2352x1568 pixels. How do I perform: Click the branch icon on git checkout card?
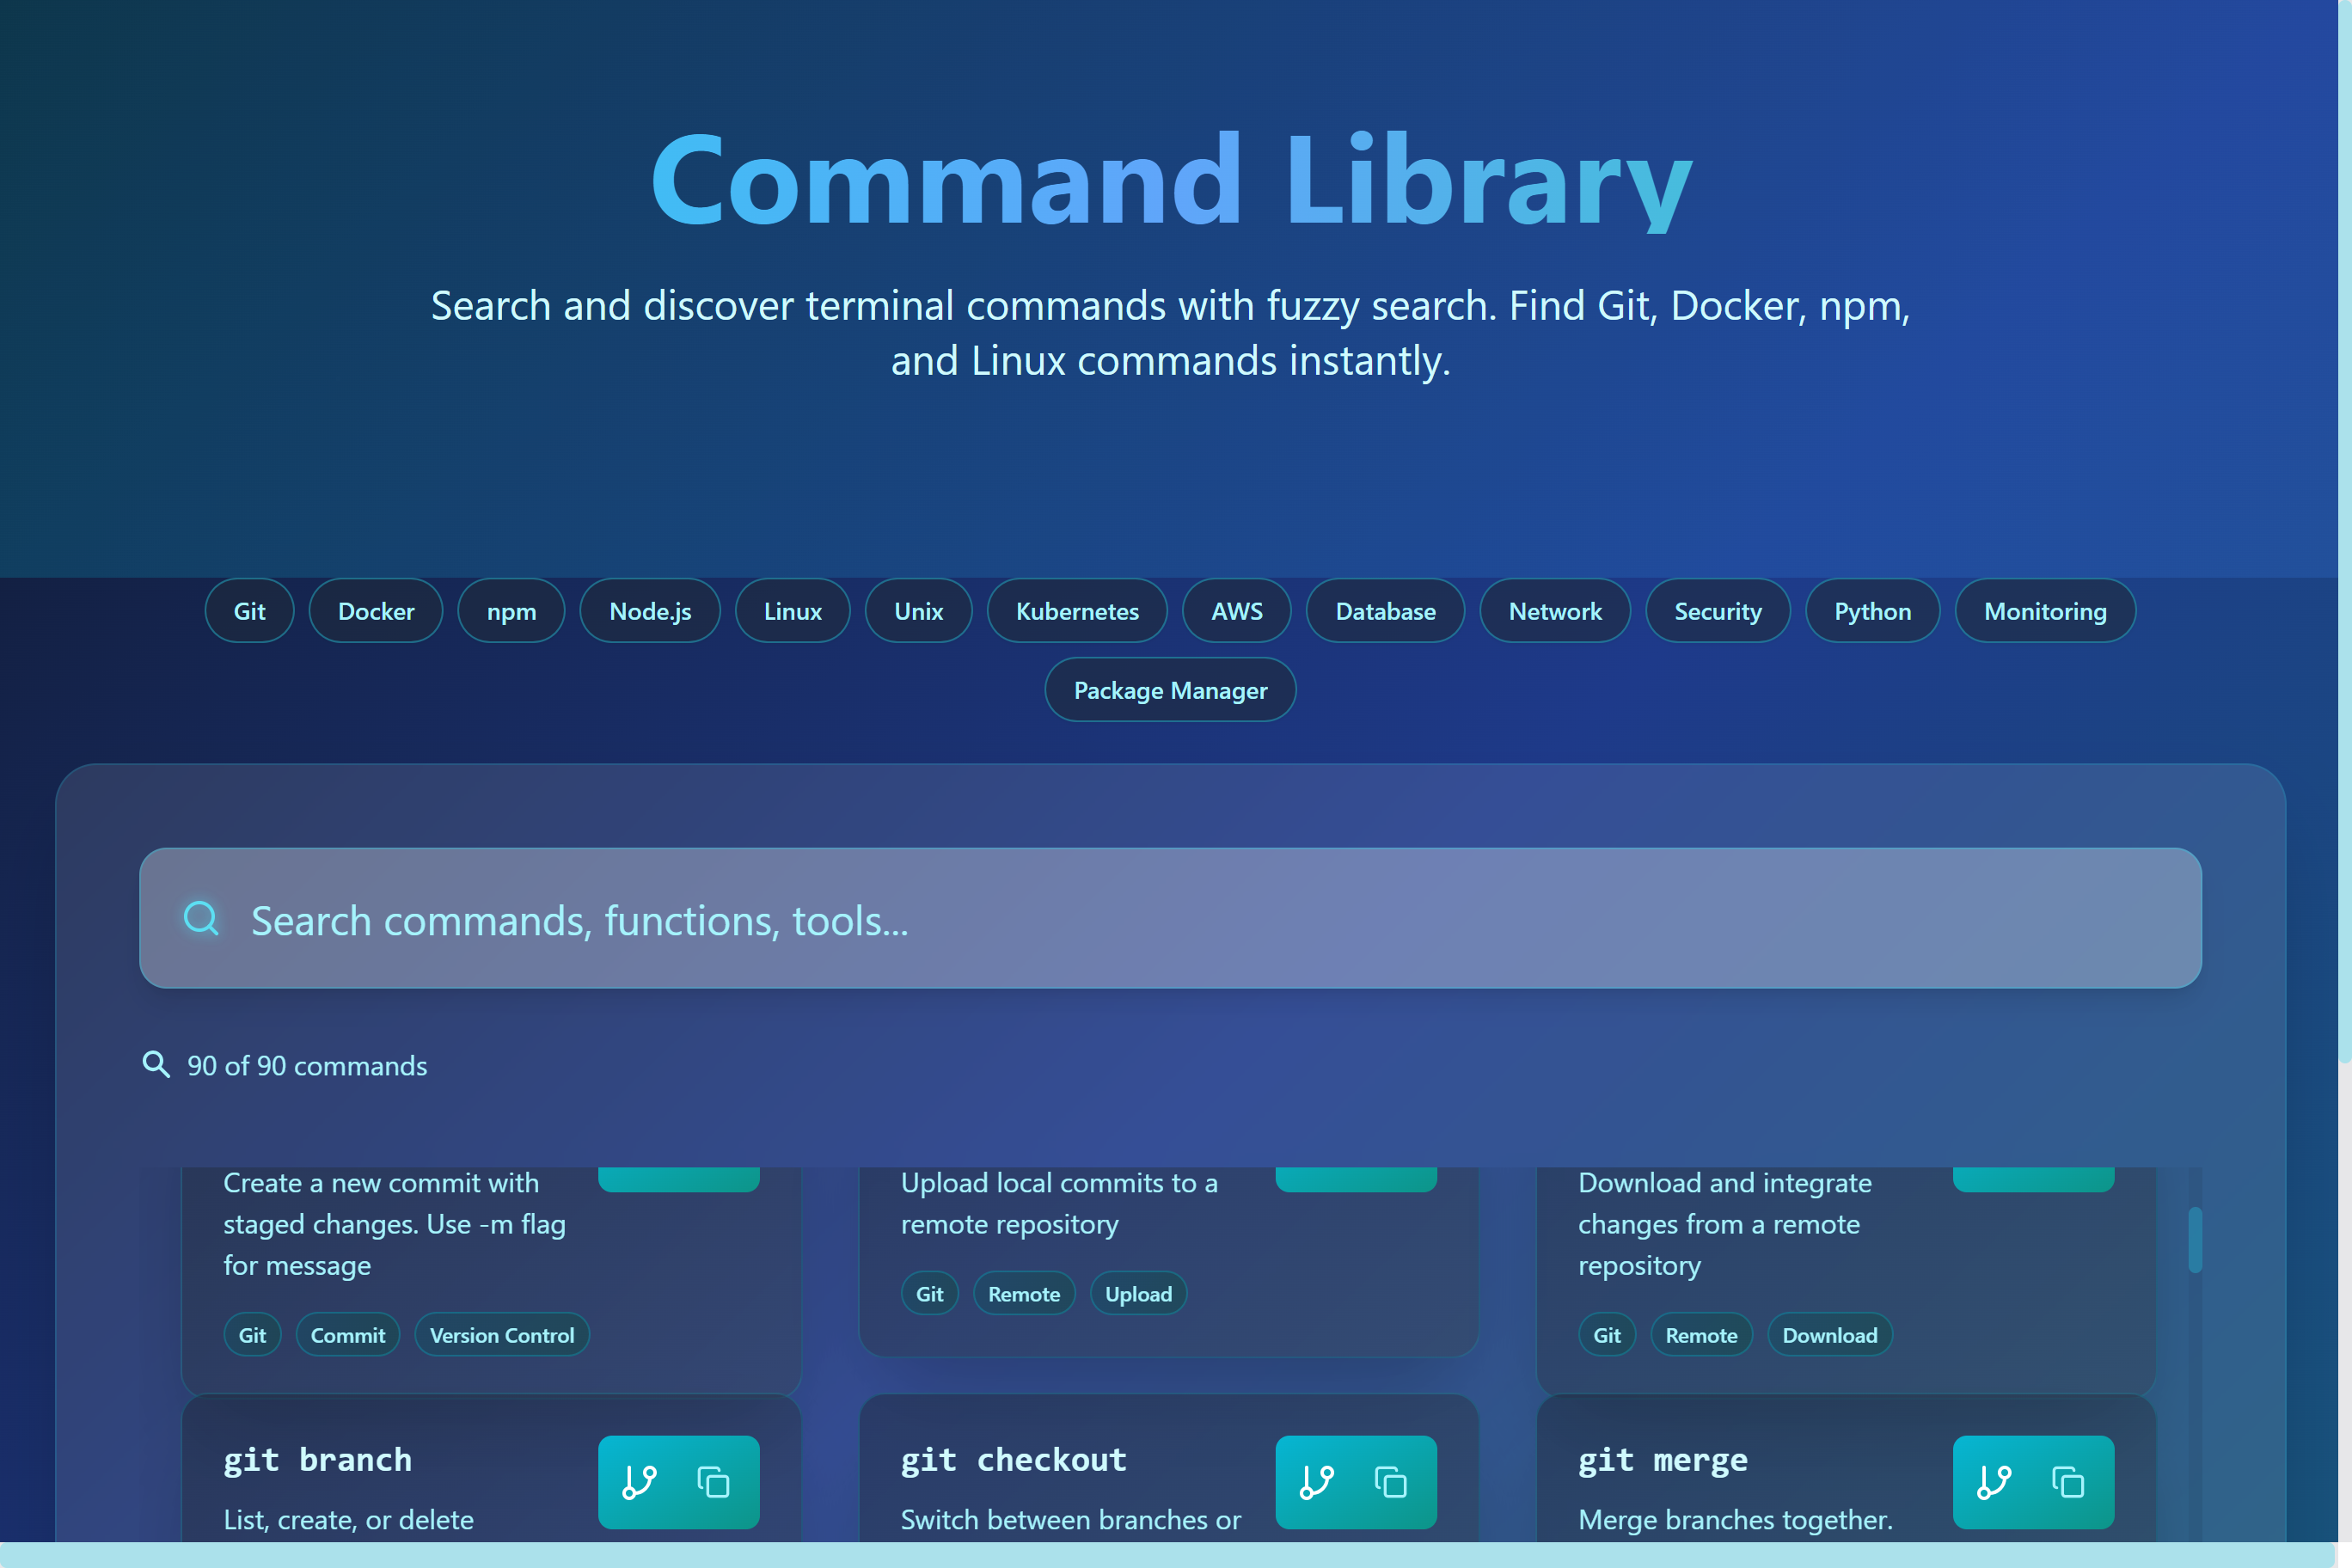click(x=1317, y=1482)
